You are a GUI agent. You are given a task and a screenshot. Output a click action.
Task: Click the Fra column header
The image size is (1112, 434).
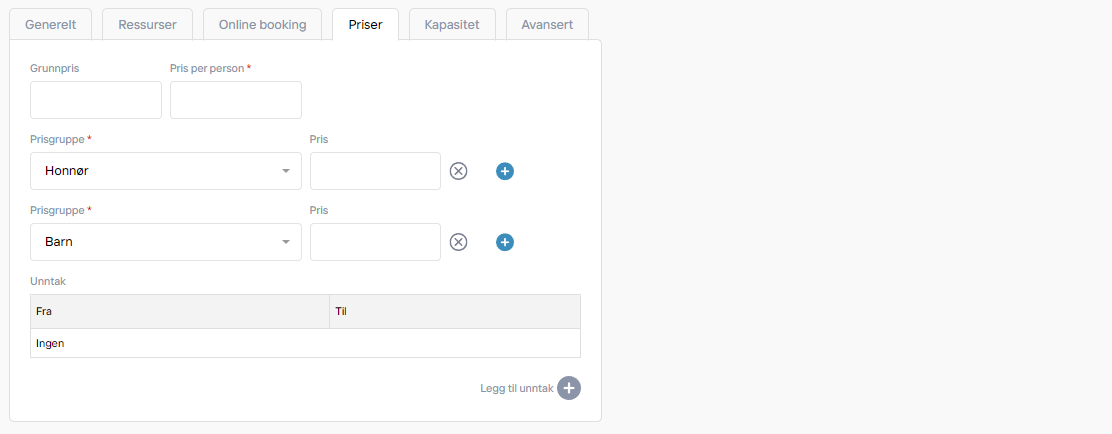(180, 311)
